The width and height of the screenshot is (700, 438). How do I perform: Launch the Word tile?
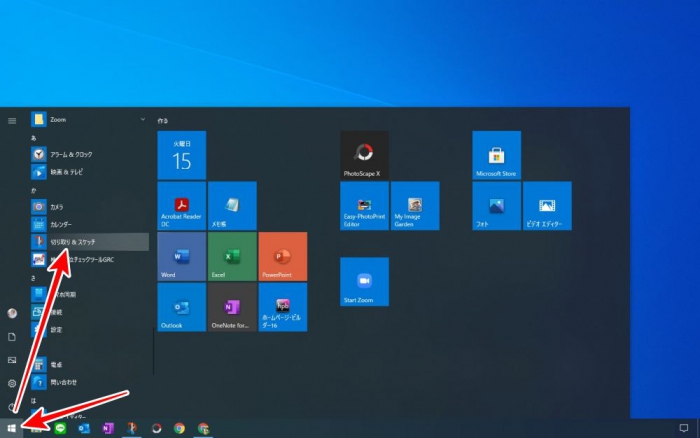click(x=182, y=256)
